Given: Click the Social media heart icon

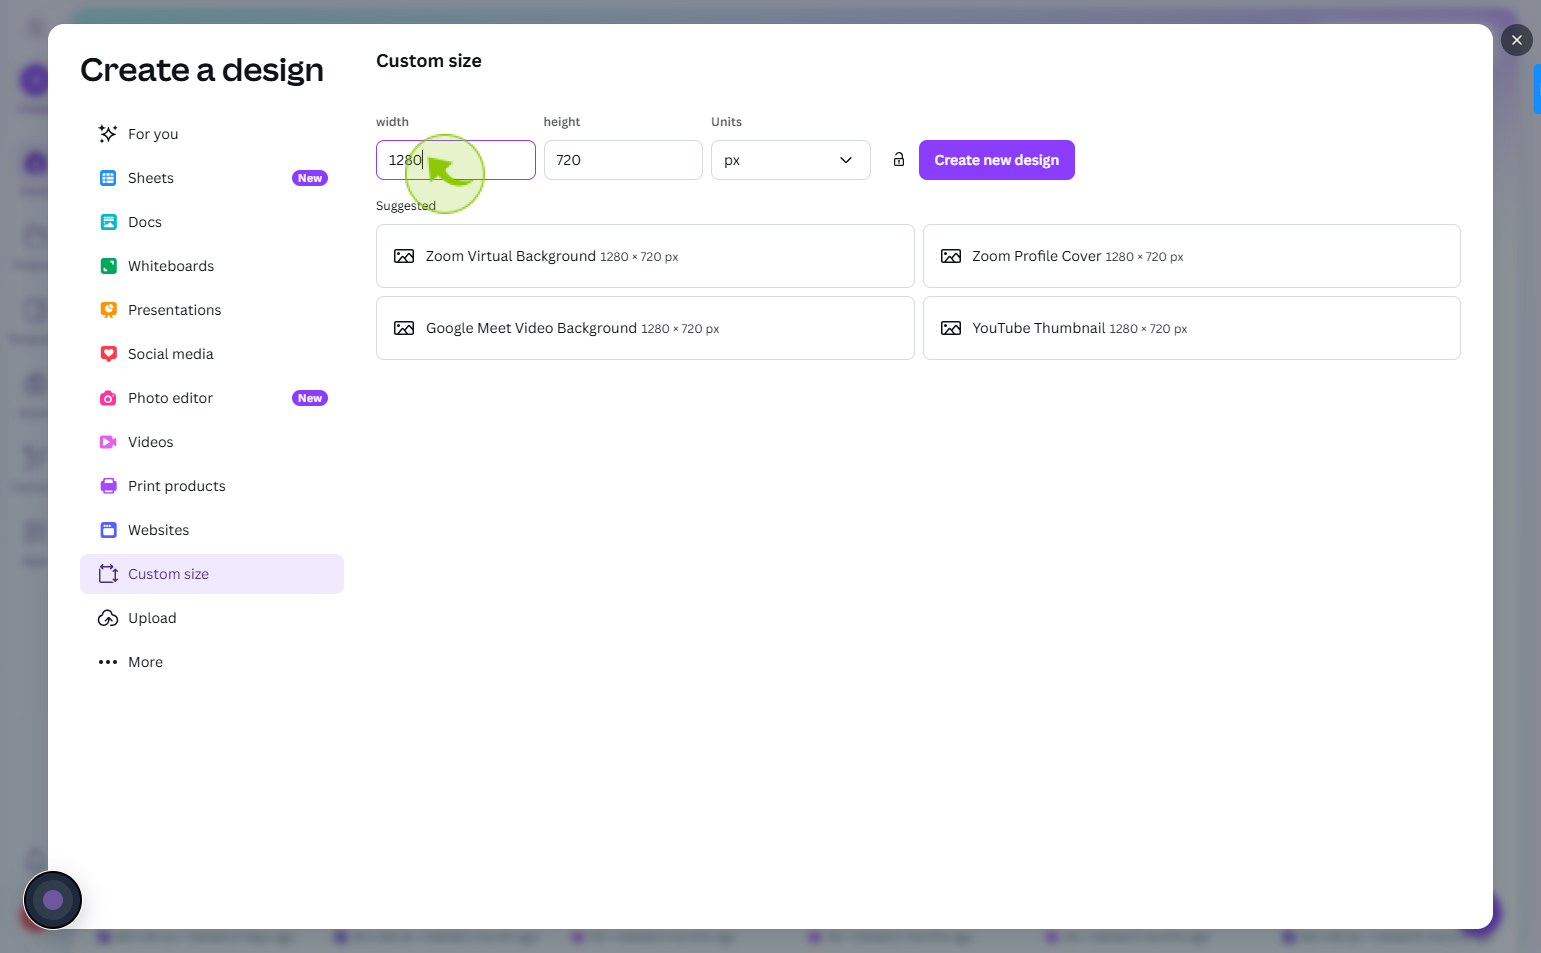Looking at the screenshot, I should tap(108, 354).
